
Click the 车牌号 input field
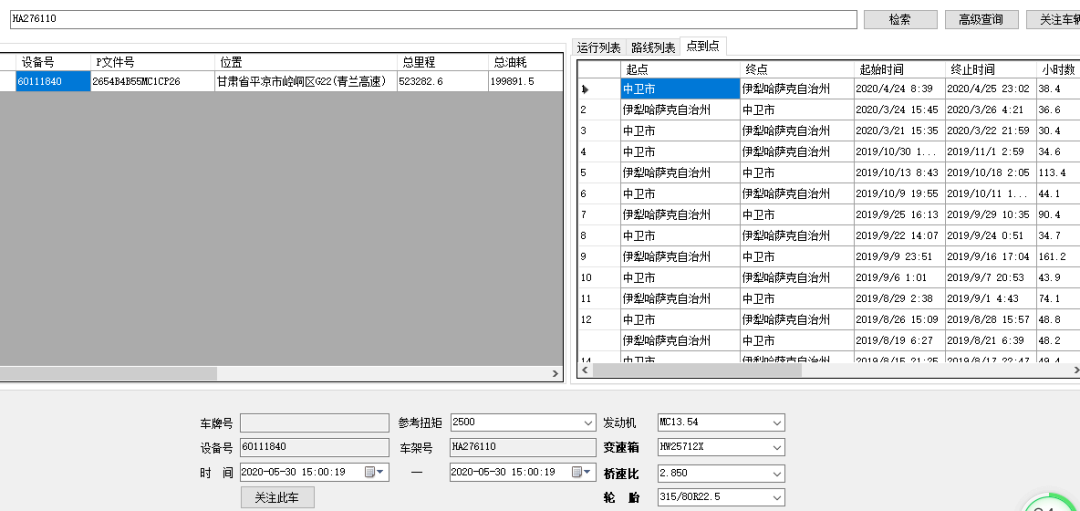315,422
